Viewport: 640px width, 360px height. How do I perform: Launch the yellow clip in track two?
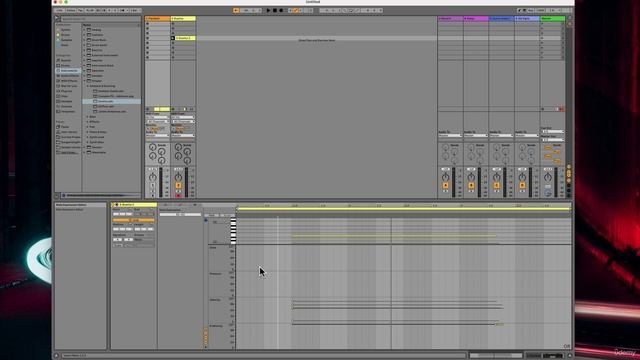point(173,38)
